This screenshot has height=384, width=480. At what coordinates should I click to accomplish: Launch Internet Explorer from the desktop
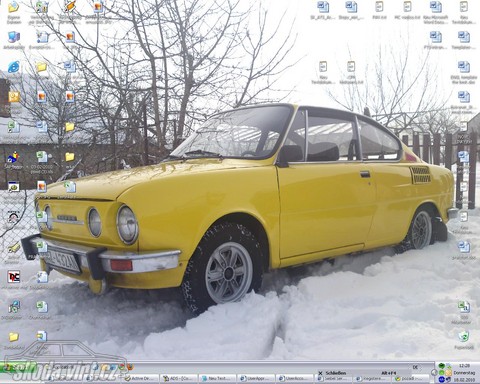pos(14,67)
